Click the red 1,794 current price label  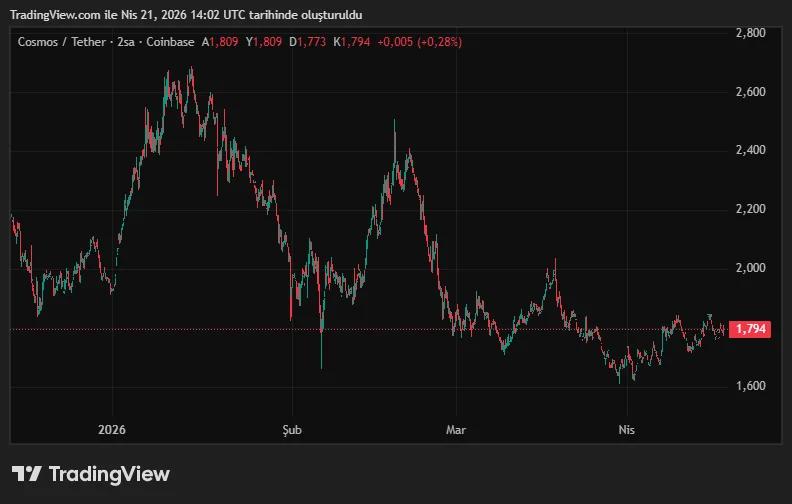click(x=750, y=329)
